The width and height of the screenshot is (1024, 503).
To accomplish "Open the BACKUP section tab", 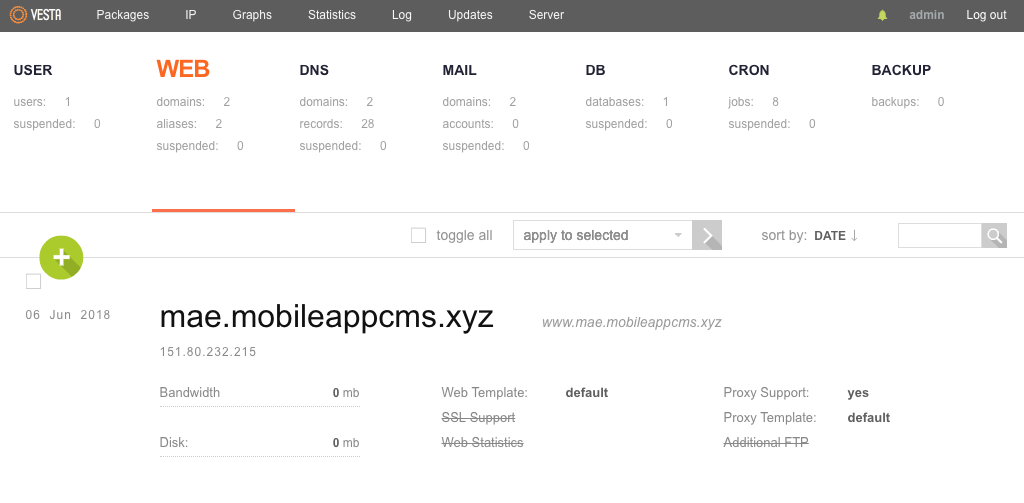I will tap(901, 70).
